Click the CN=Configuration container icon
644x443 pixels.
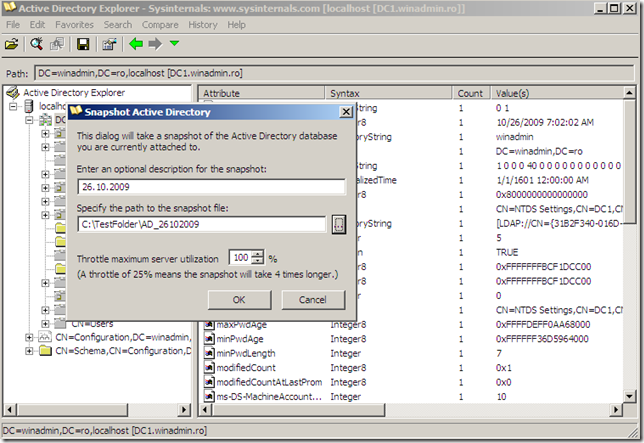pos(45,337)
